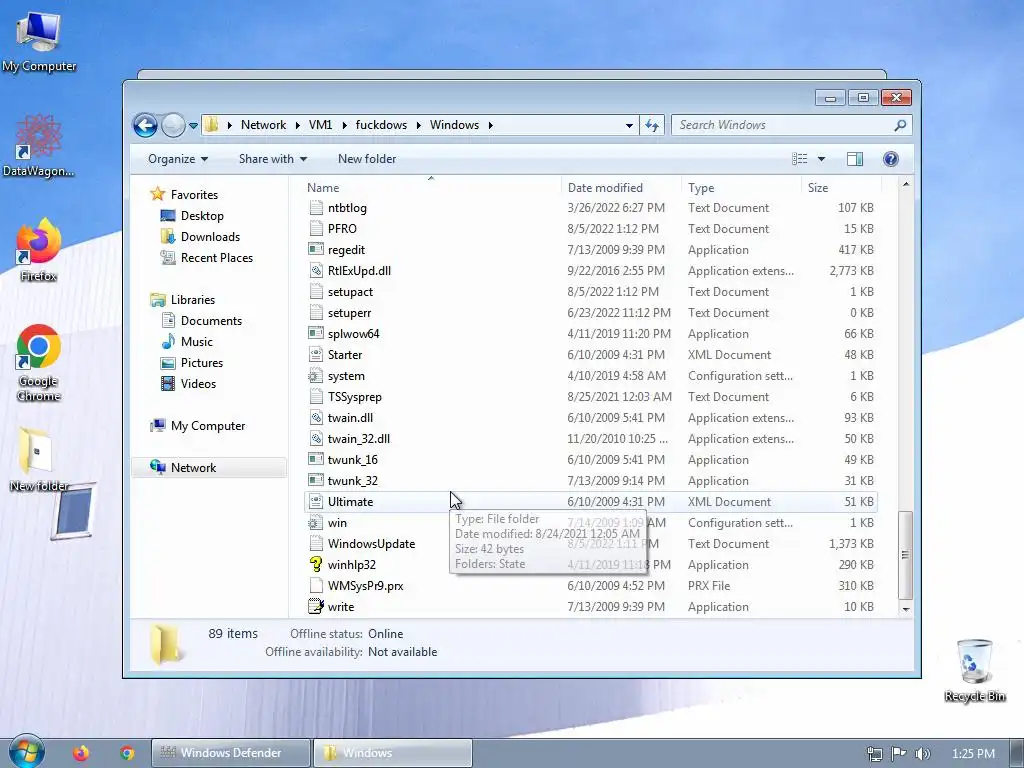Sort by the Name column header
This screenshot has width=1024, height=768.
pyautogui.click(x=431, y=187)
